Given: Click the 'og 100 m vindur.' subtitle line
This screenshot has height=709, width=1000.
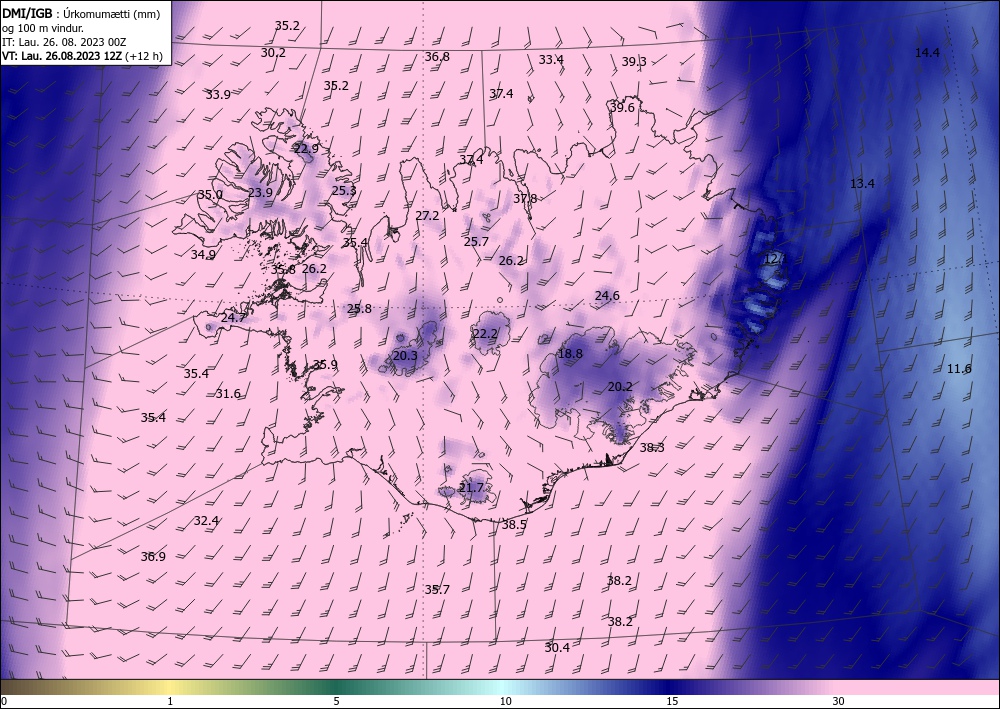Looking at the screenshot, I should 43,28.
